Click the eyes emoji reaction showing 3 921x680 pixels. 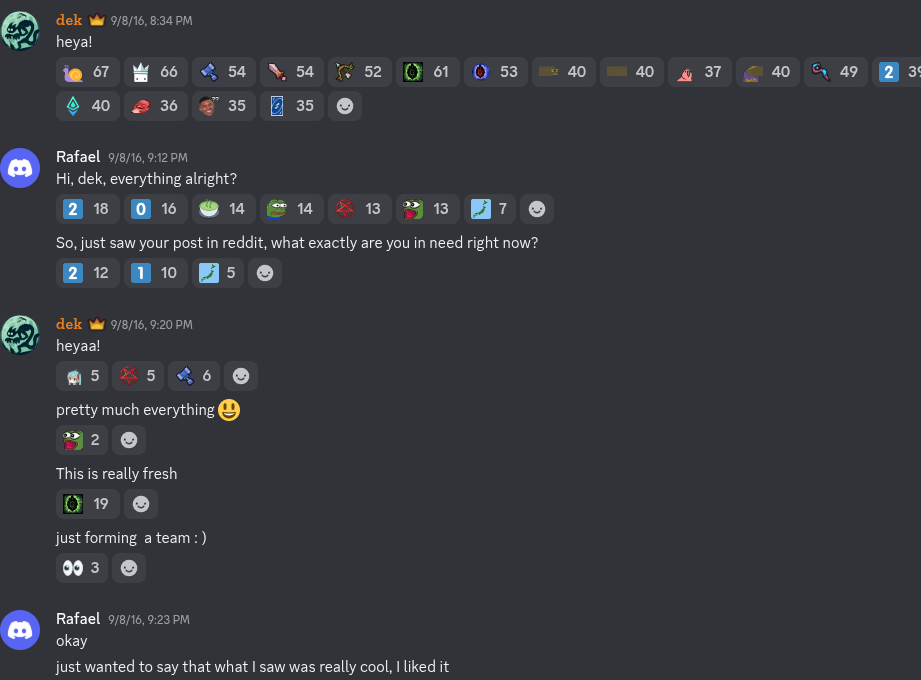click(x=82, y=568)
